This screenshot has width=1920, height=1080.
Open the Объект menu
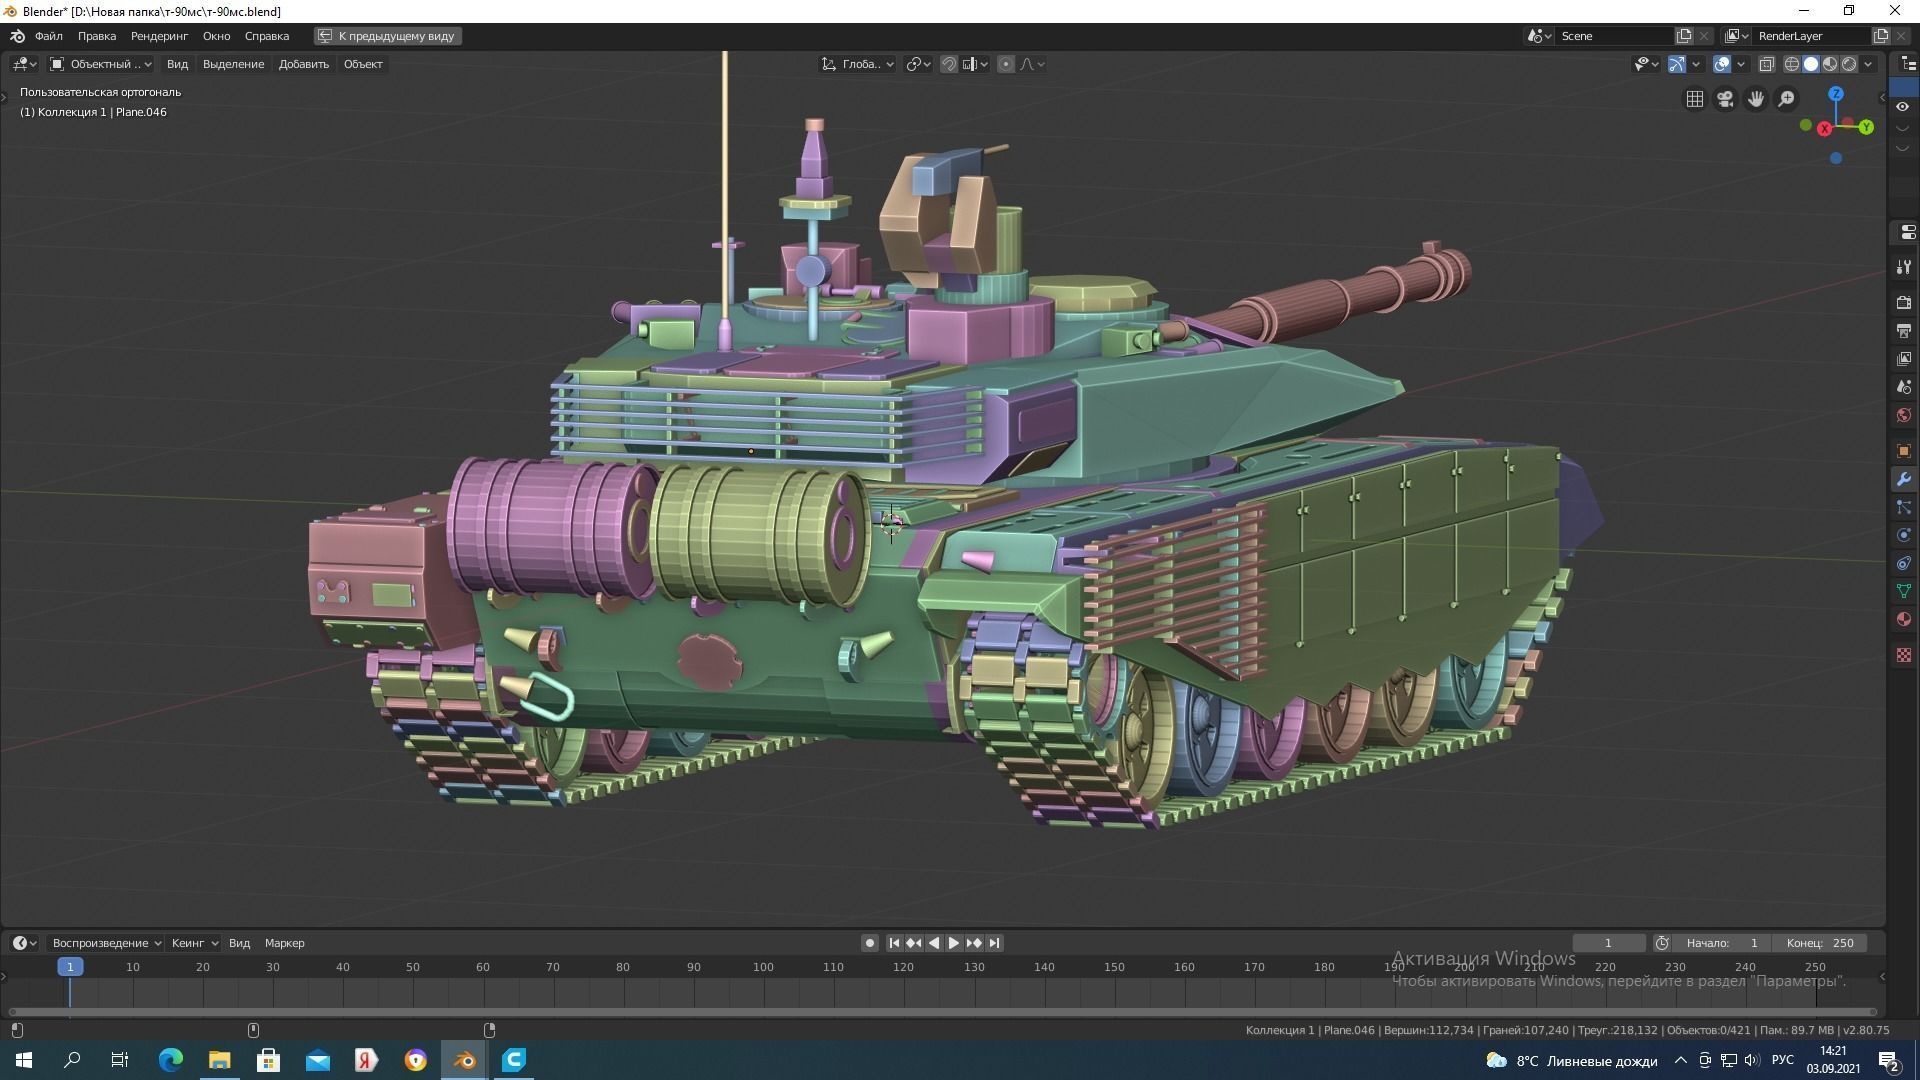(363, 64)
